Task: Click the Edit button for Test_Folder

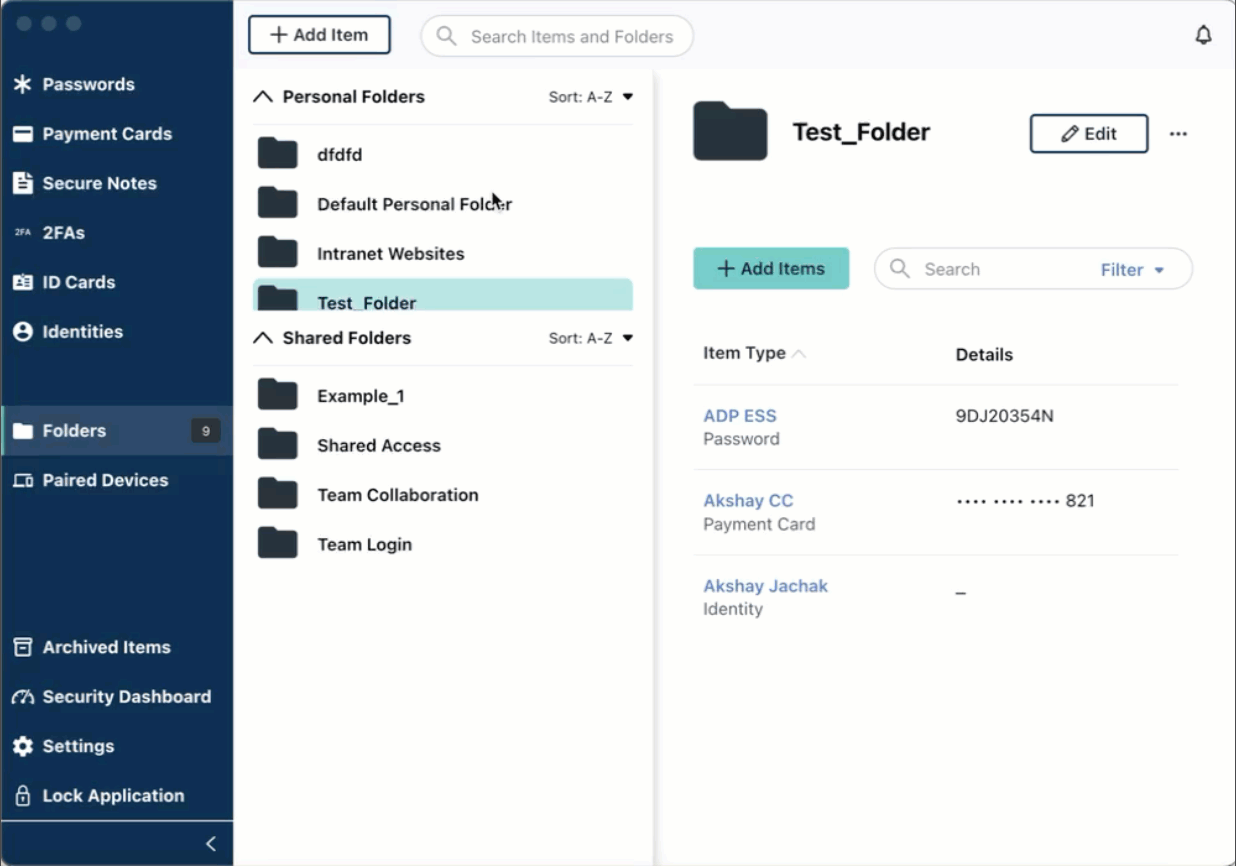Action: pos(1088,133)
